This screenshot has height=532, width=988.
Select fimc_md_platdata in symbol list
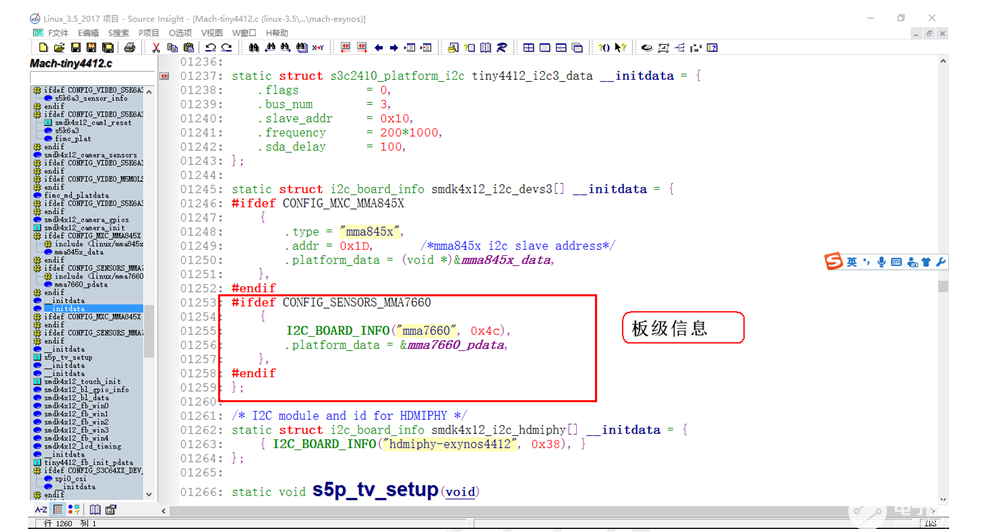point(76,195)
